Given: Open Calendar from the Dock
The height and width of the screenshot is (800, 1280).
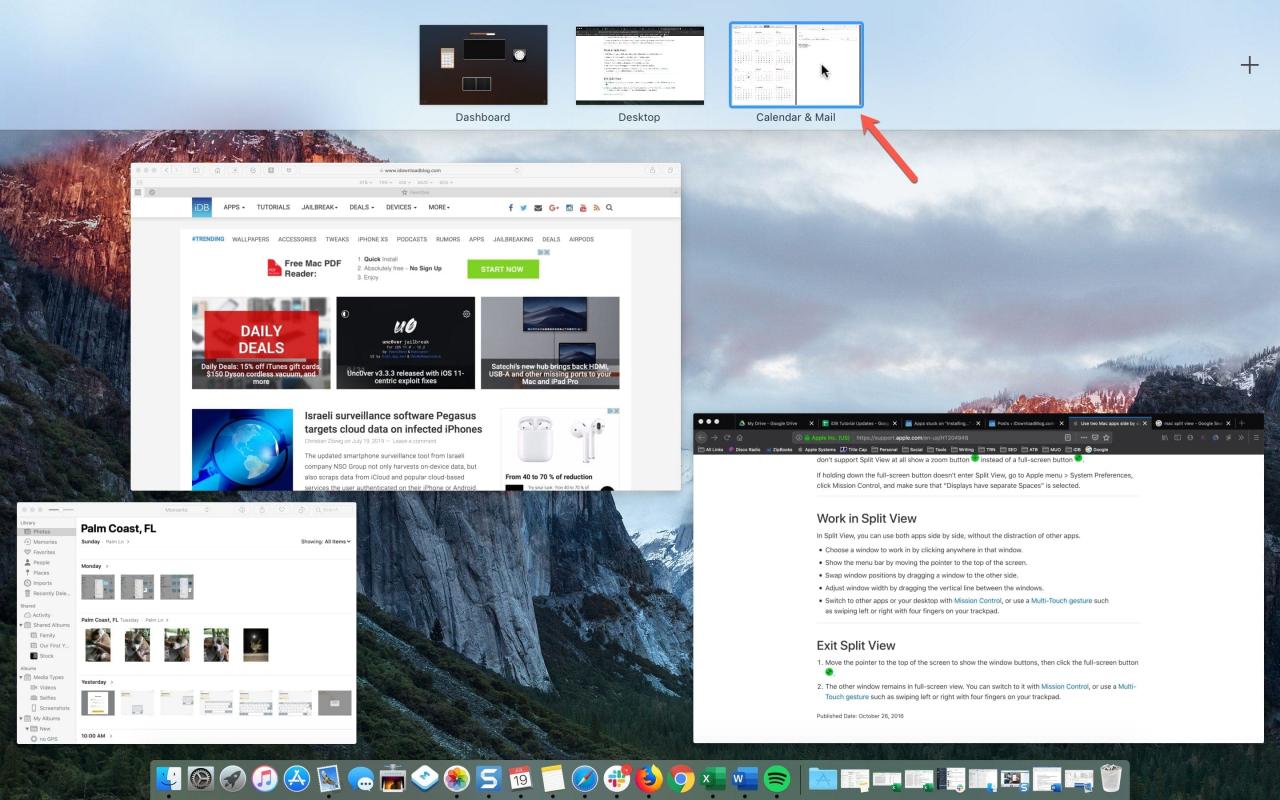Looking at the screenshot, I should tap(520, 779).
